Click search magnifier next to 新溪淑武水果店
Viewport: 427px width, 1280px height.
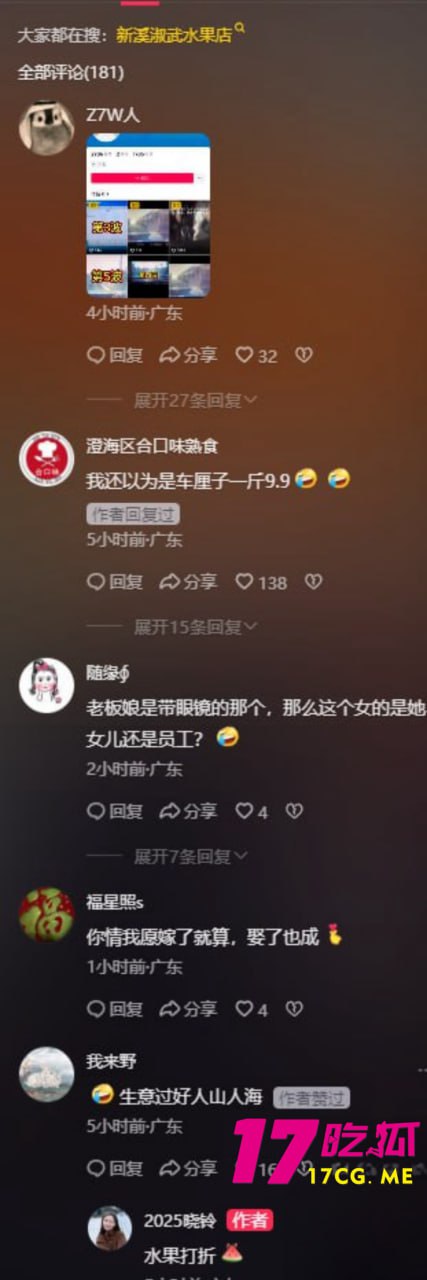click(240, 31)
